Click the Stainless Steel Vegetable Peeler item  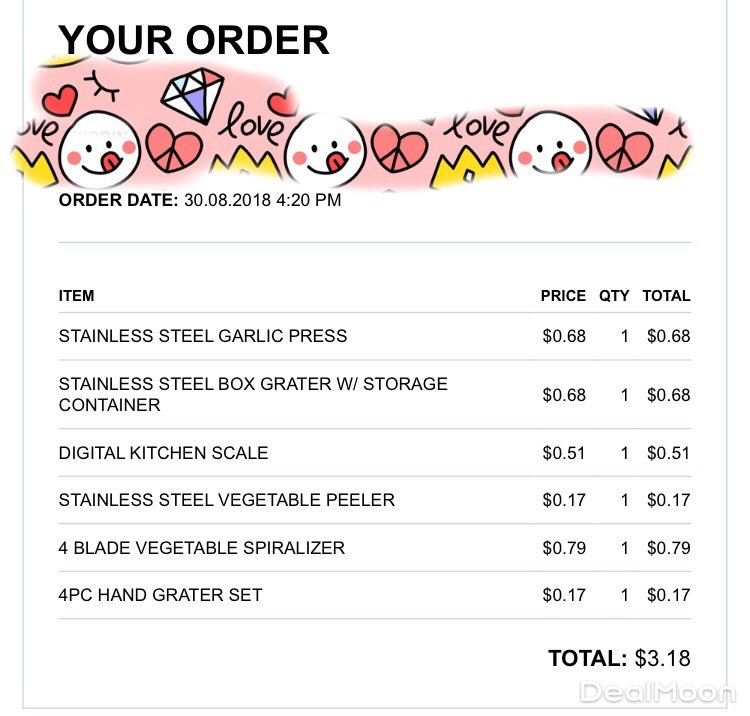(x=227, y=500)
